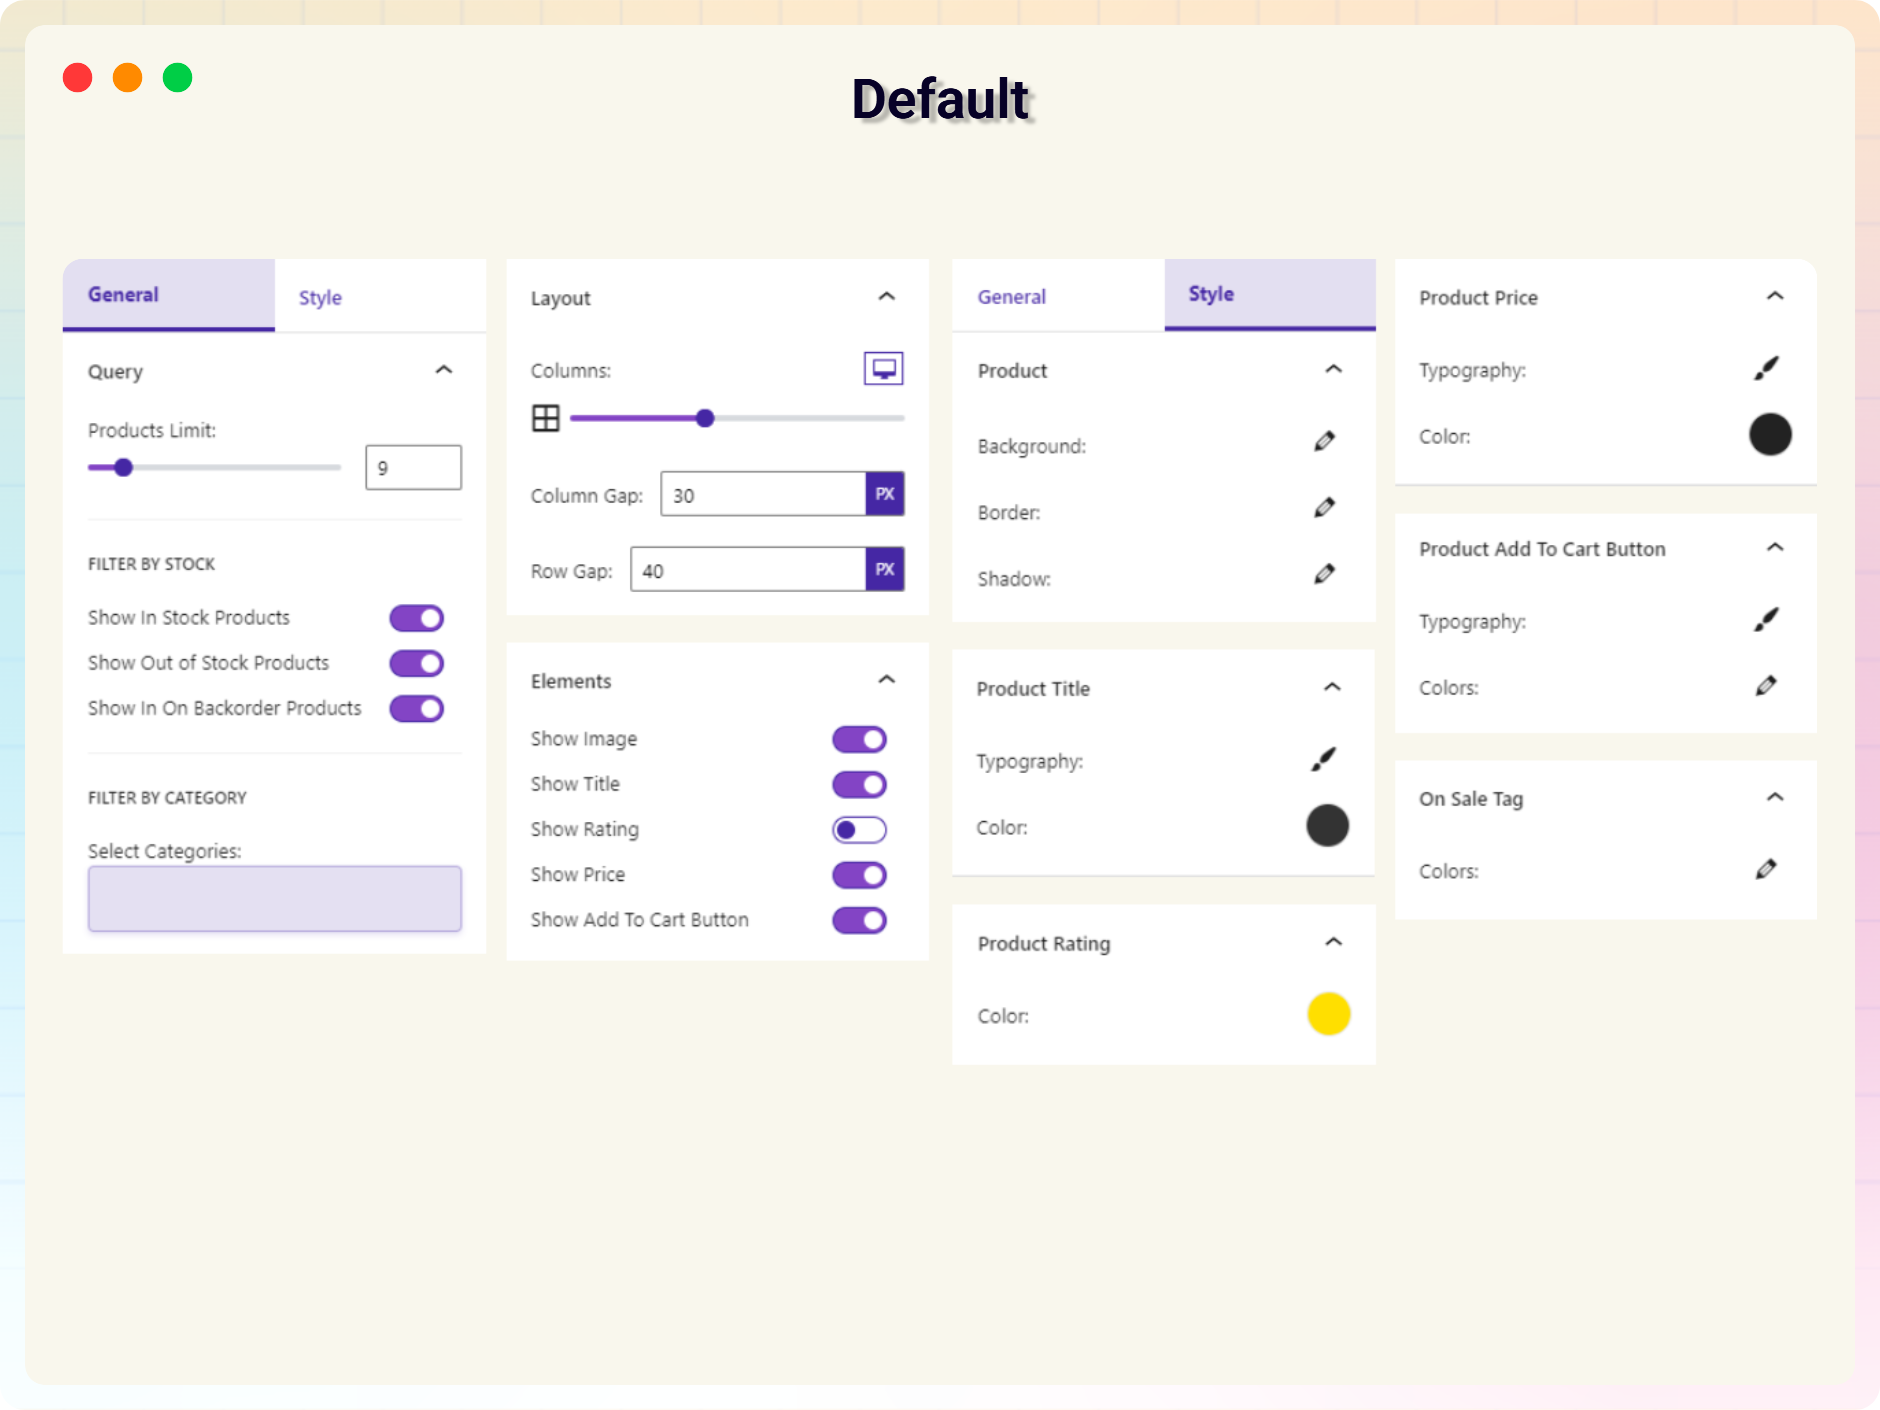Click the Layout section heading
Screen dimensions: 1880x1410
tap(561, 298)
